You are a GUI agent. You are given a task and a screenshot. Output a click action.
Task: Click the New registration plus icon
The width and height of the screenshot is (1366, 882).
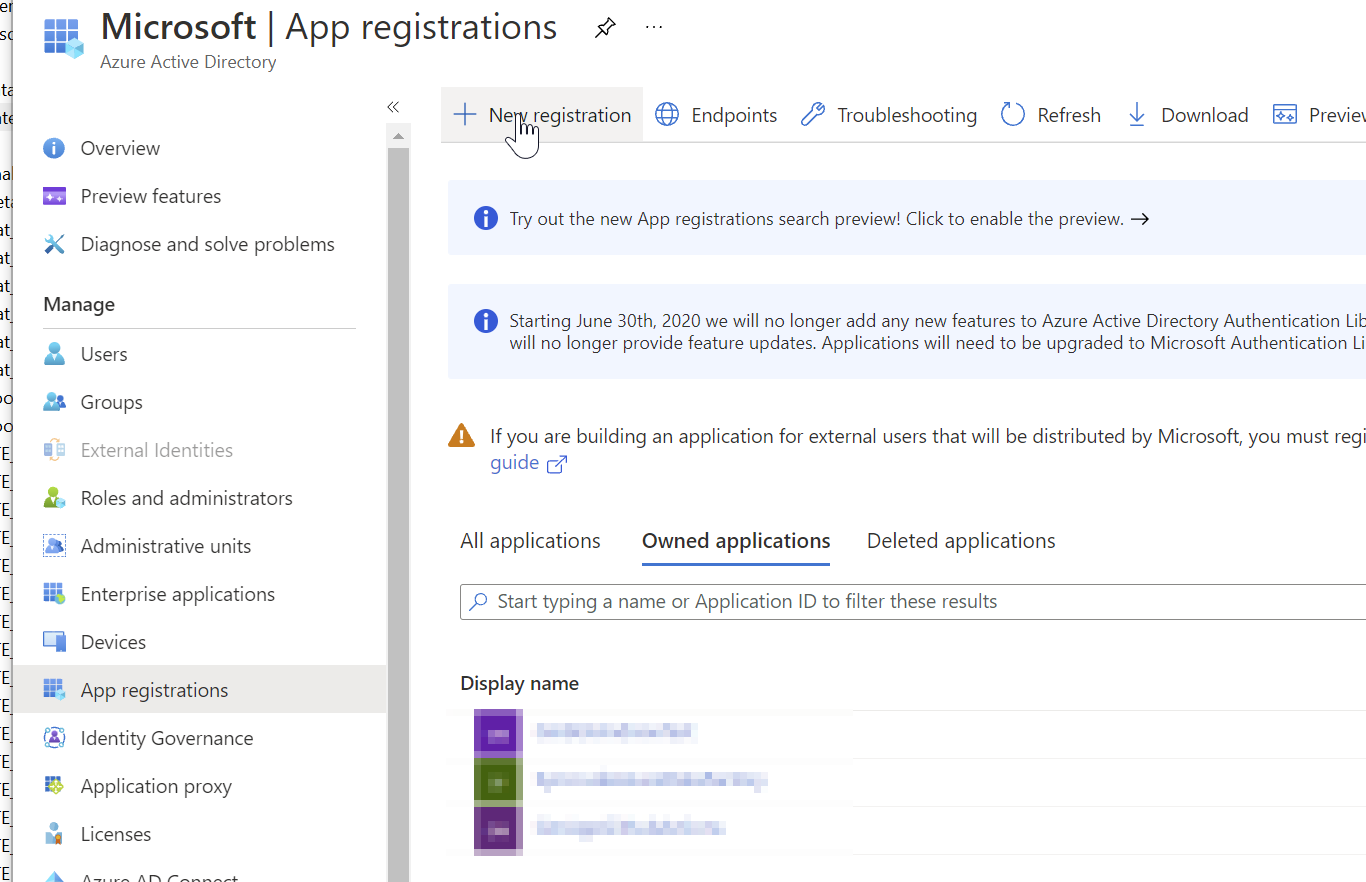point(464,115)
